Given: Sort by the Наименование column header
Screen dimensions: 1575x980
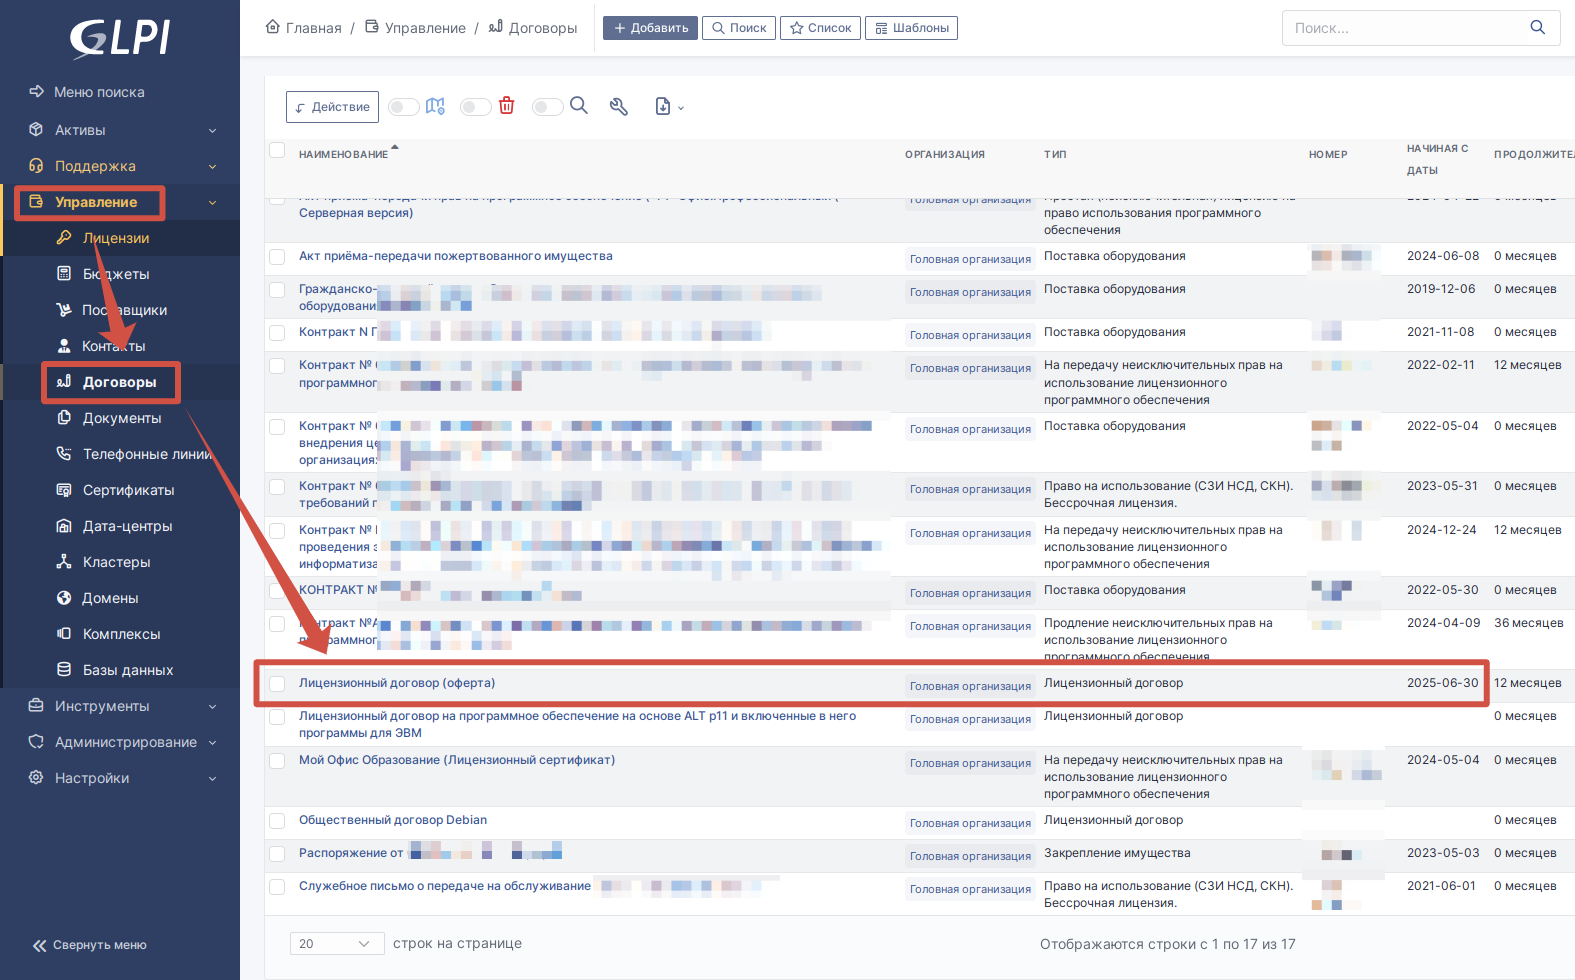Looking at the screenshot, I should click(x=343, y=154).
